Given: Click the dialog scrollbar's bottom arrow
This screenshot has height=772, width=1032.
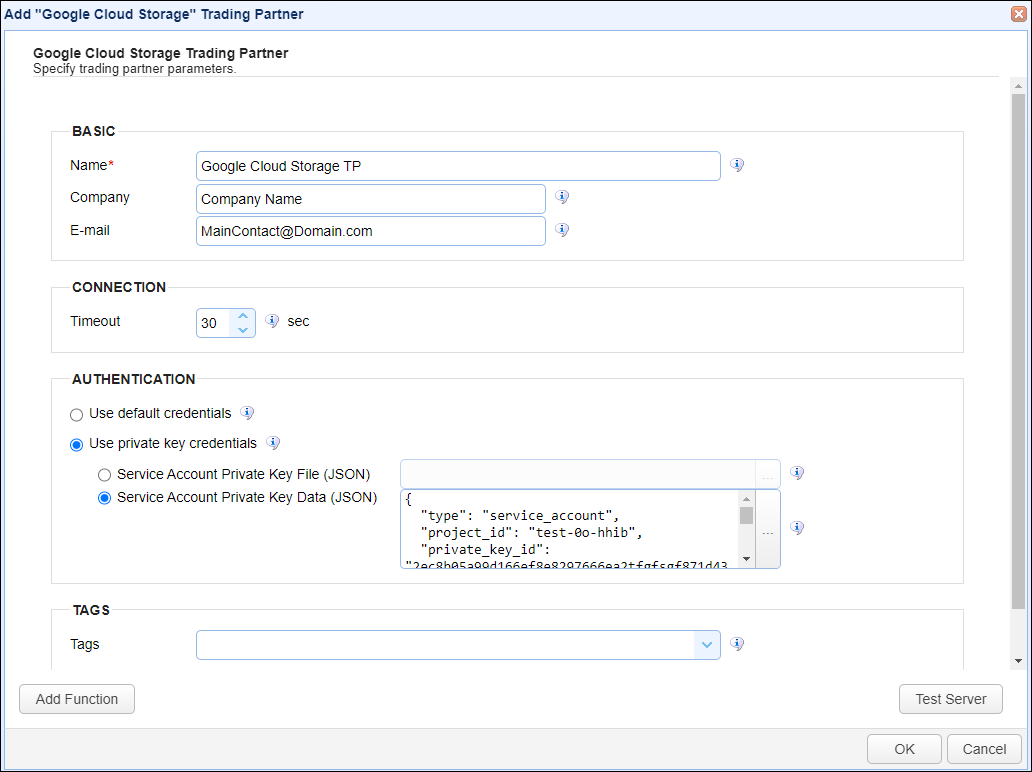Looking at the screenshot, I should click(1018, 661).
